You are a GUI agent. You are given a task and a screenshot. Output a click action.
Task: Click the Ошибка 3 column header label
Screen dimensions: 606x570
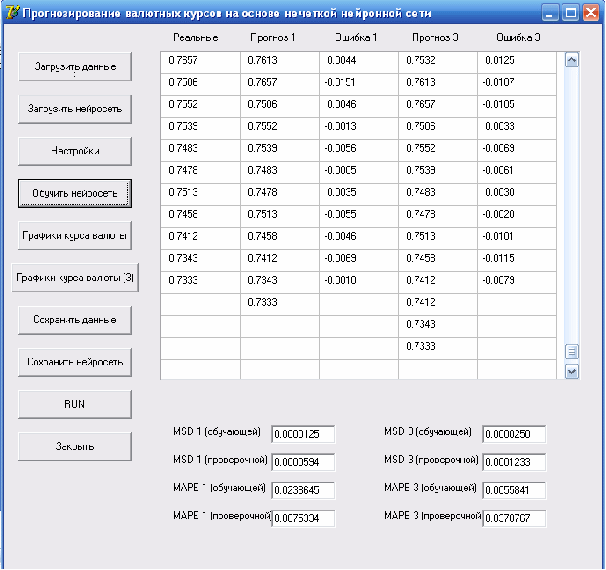(518, 37)
